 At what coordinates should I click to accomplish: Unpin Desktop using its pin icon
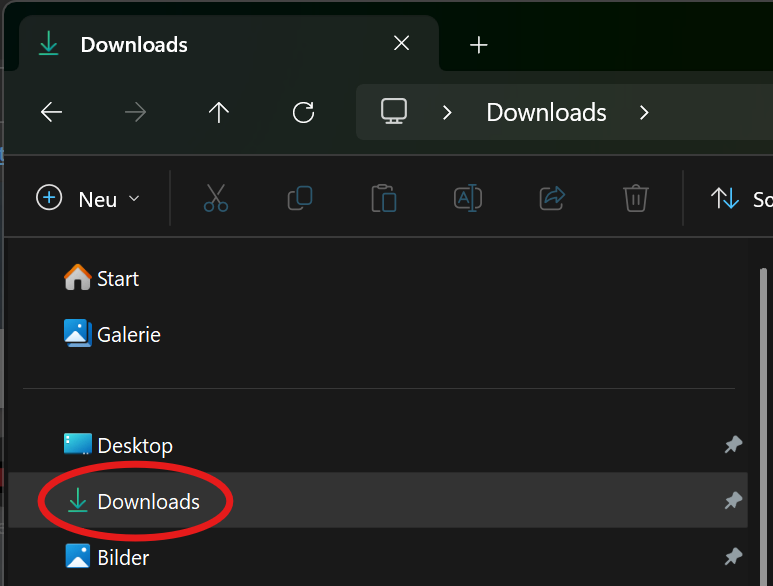pos(733,445)
